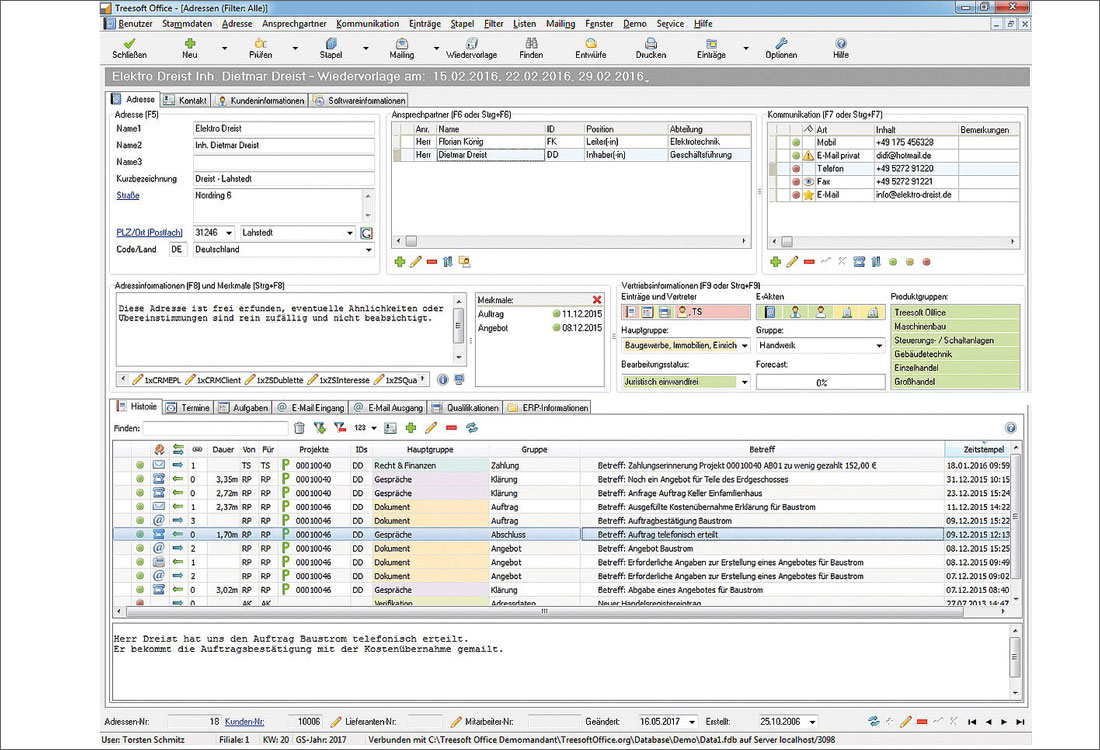This screenshot has width=1100, height=750.
Task: Edit Ansprechpartner with pencil icon
Action: 416,262
